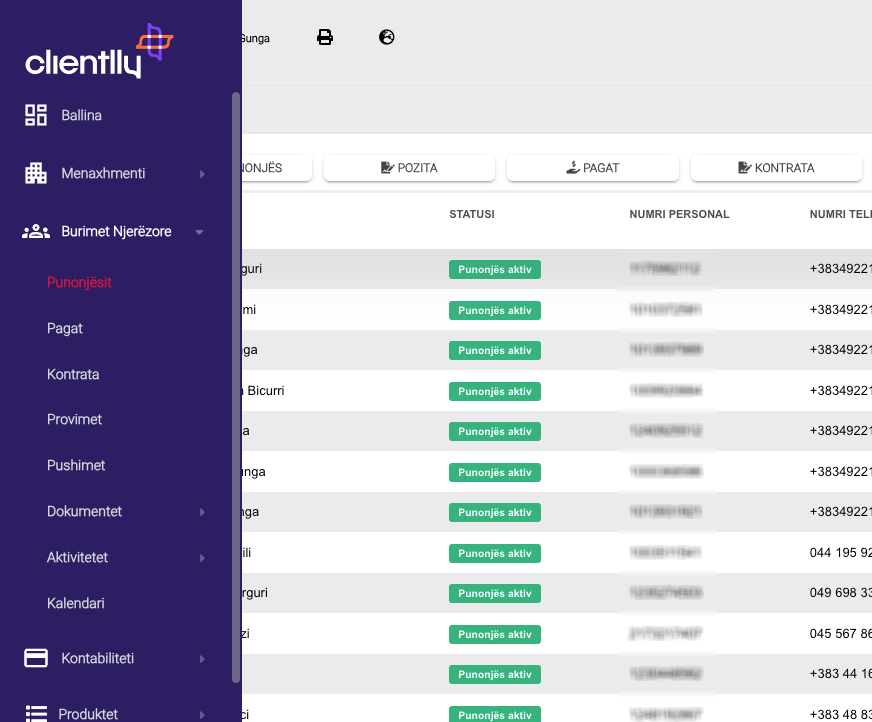Click the Ballina dashboard icon
The height and width of the screenshot is (722, 872).
pos(36,115)
